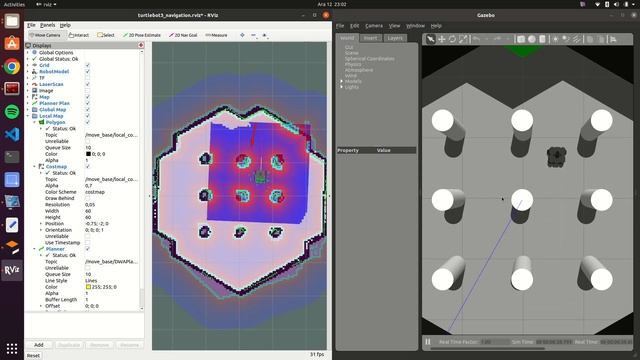Uncheck the Grid display checkbox
640x360 pixels.
point(87,65)
